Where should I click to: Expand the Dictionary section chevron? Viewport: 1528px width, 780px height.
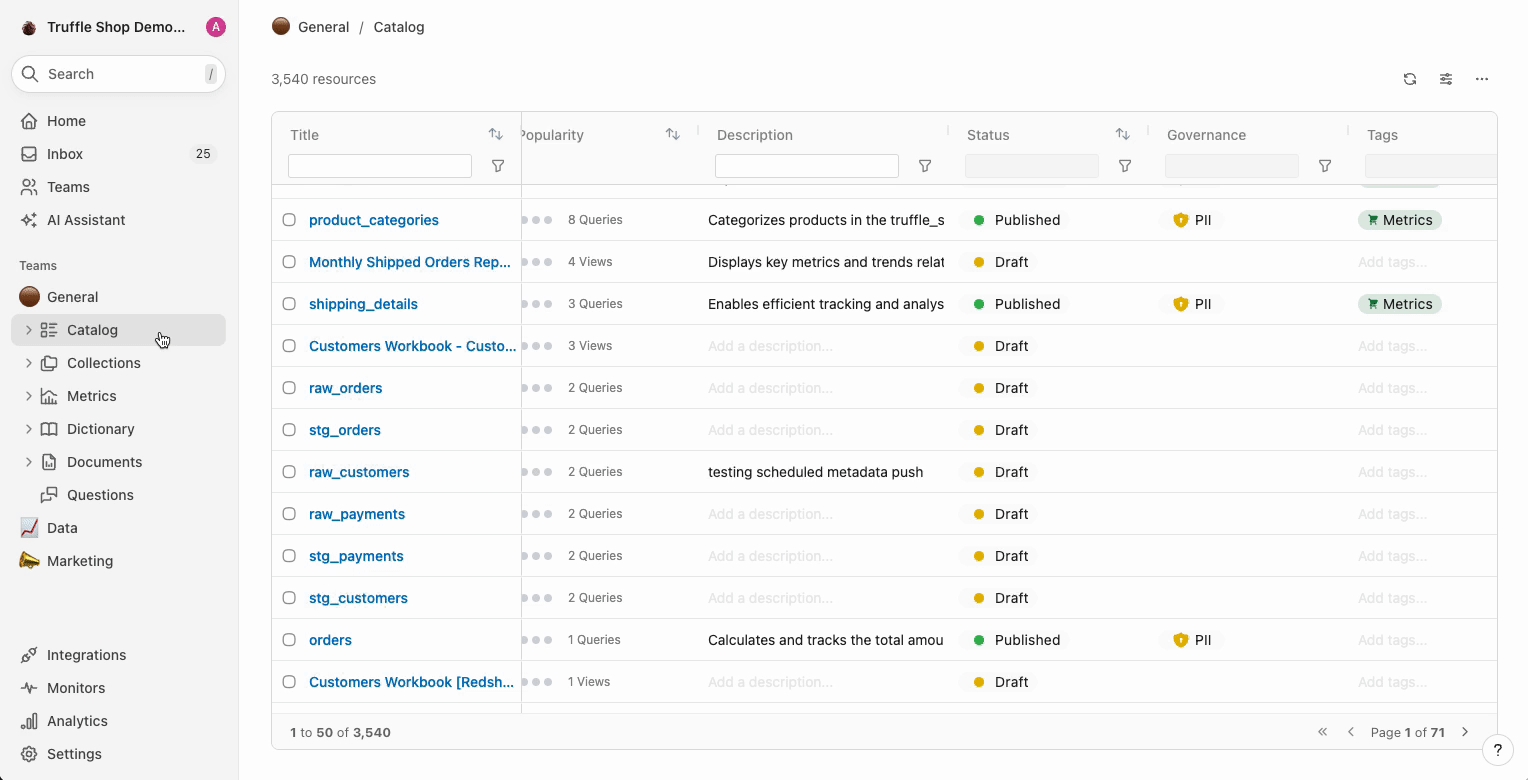coord(29,429)
